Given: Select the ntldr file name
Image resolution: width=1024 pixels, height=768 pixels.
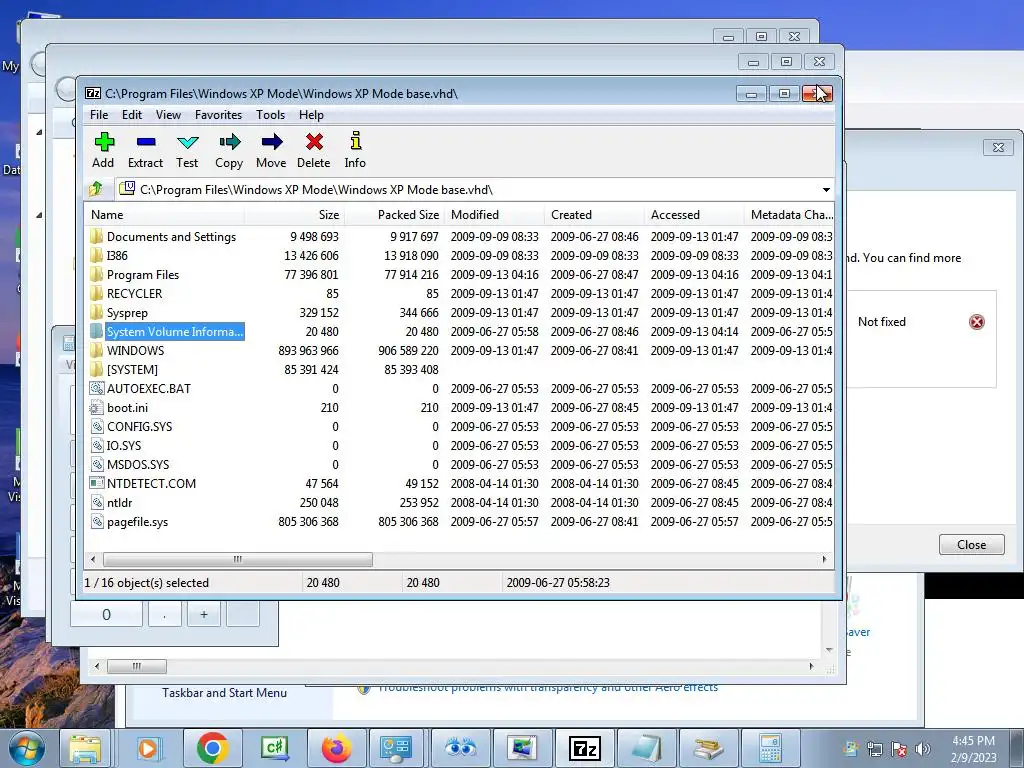Looking at the screenshot, I should [120, 503].
